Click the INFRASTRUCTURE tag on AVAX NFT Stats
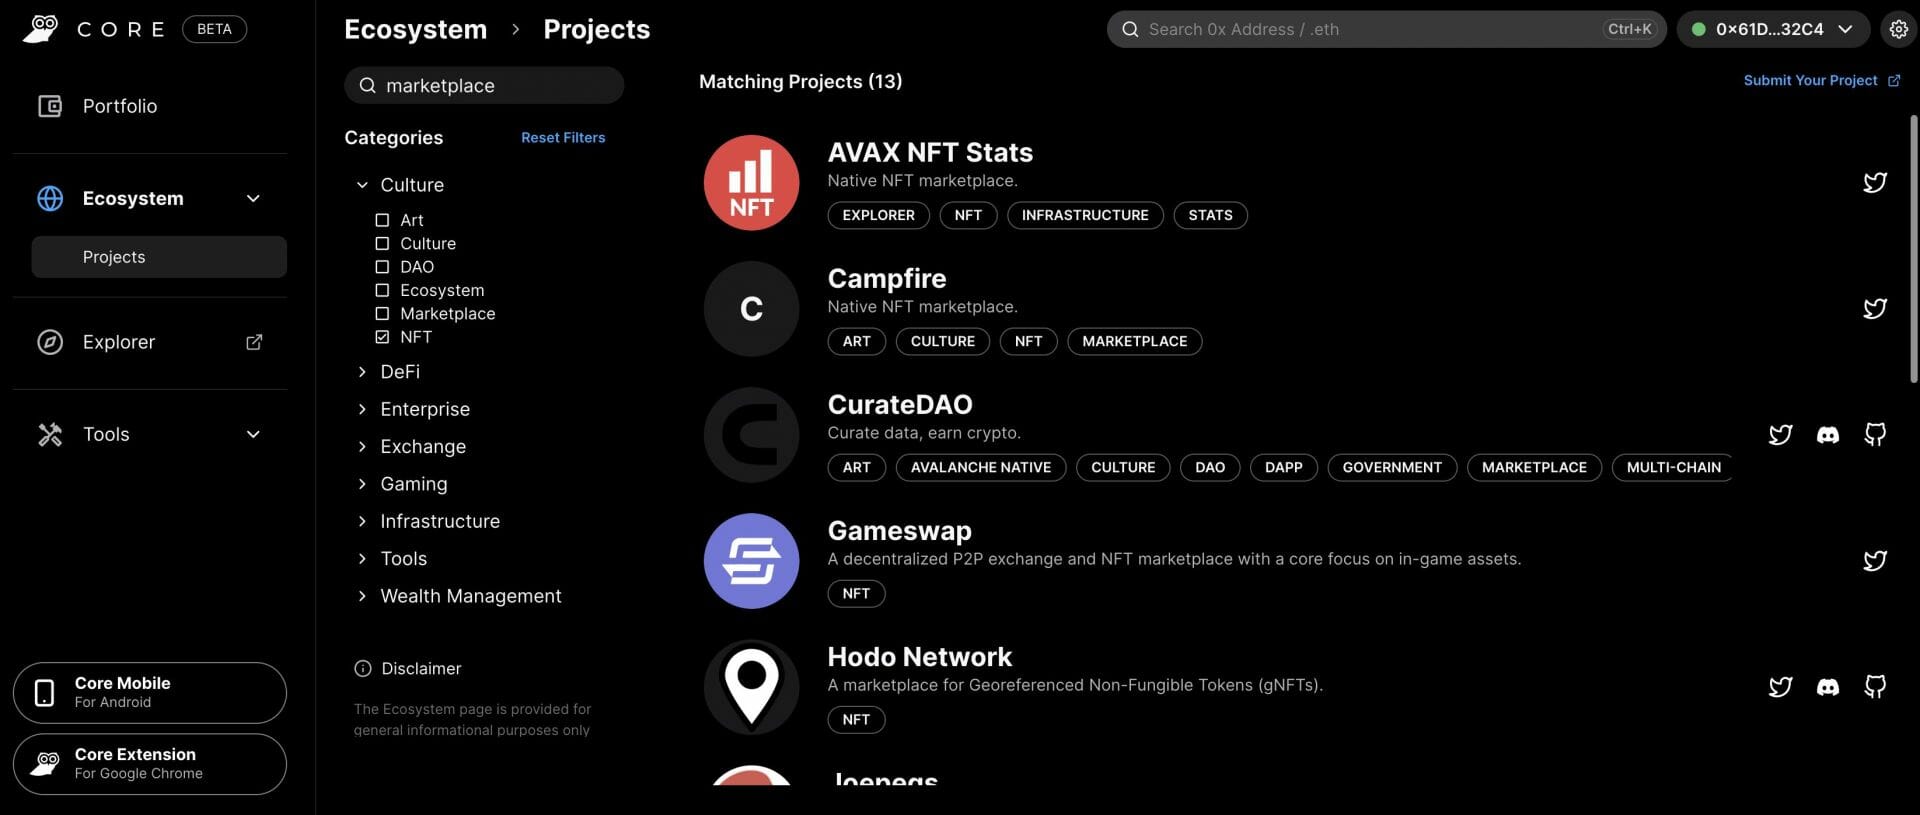This screenshot has height=815, width=1920. [1085, 215]
